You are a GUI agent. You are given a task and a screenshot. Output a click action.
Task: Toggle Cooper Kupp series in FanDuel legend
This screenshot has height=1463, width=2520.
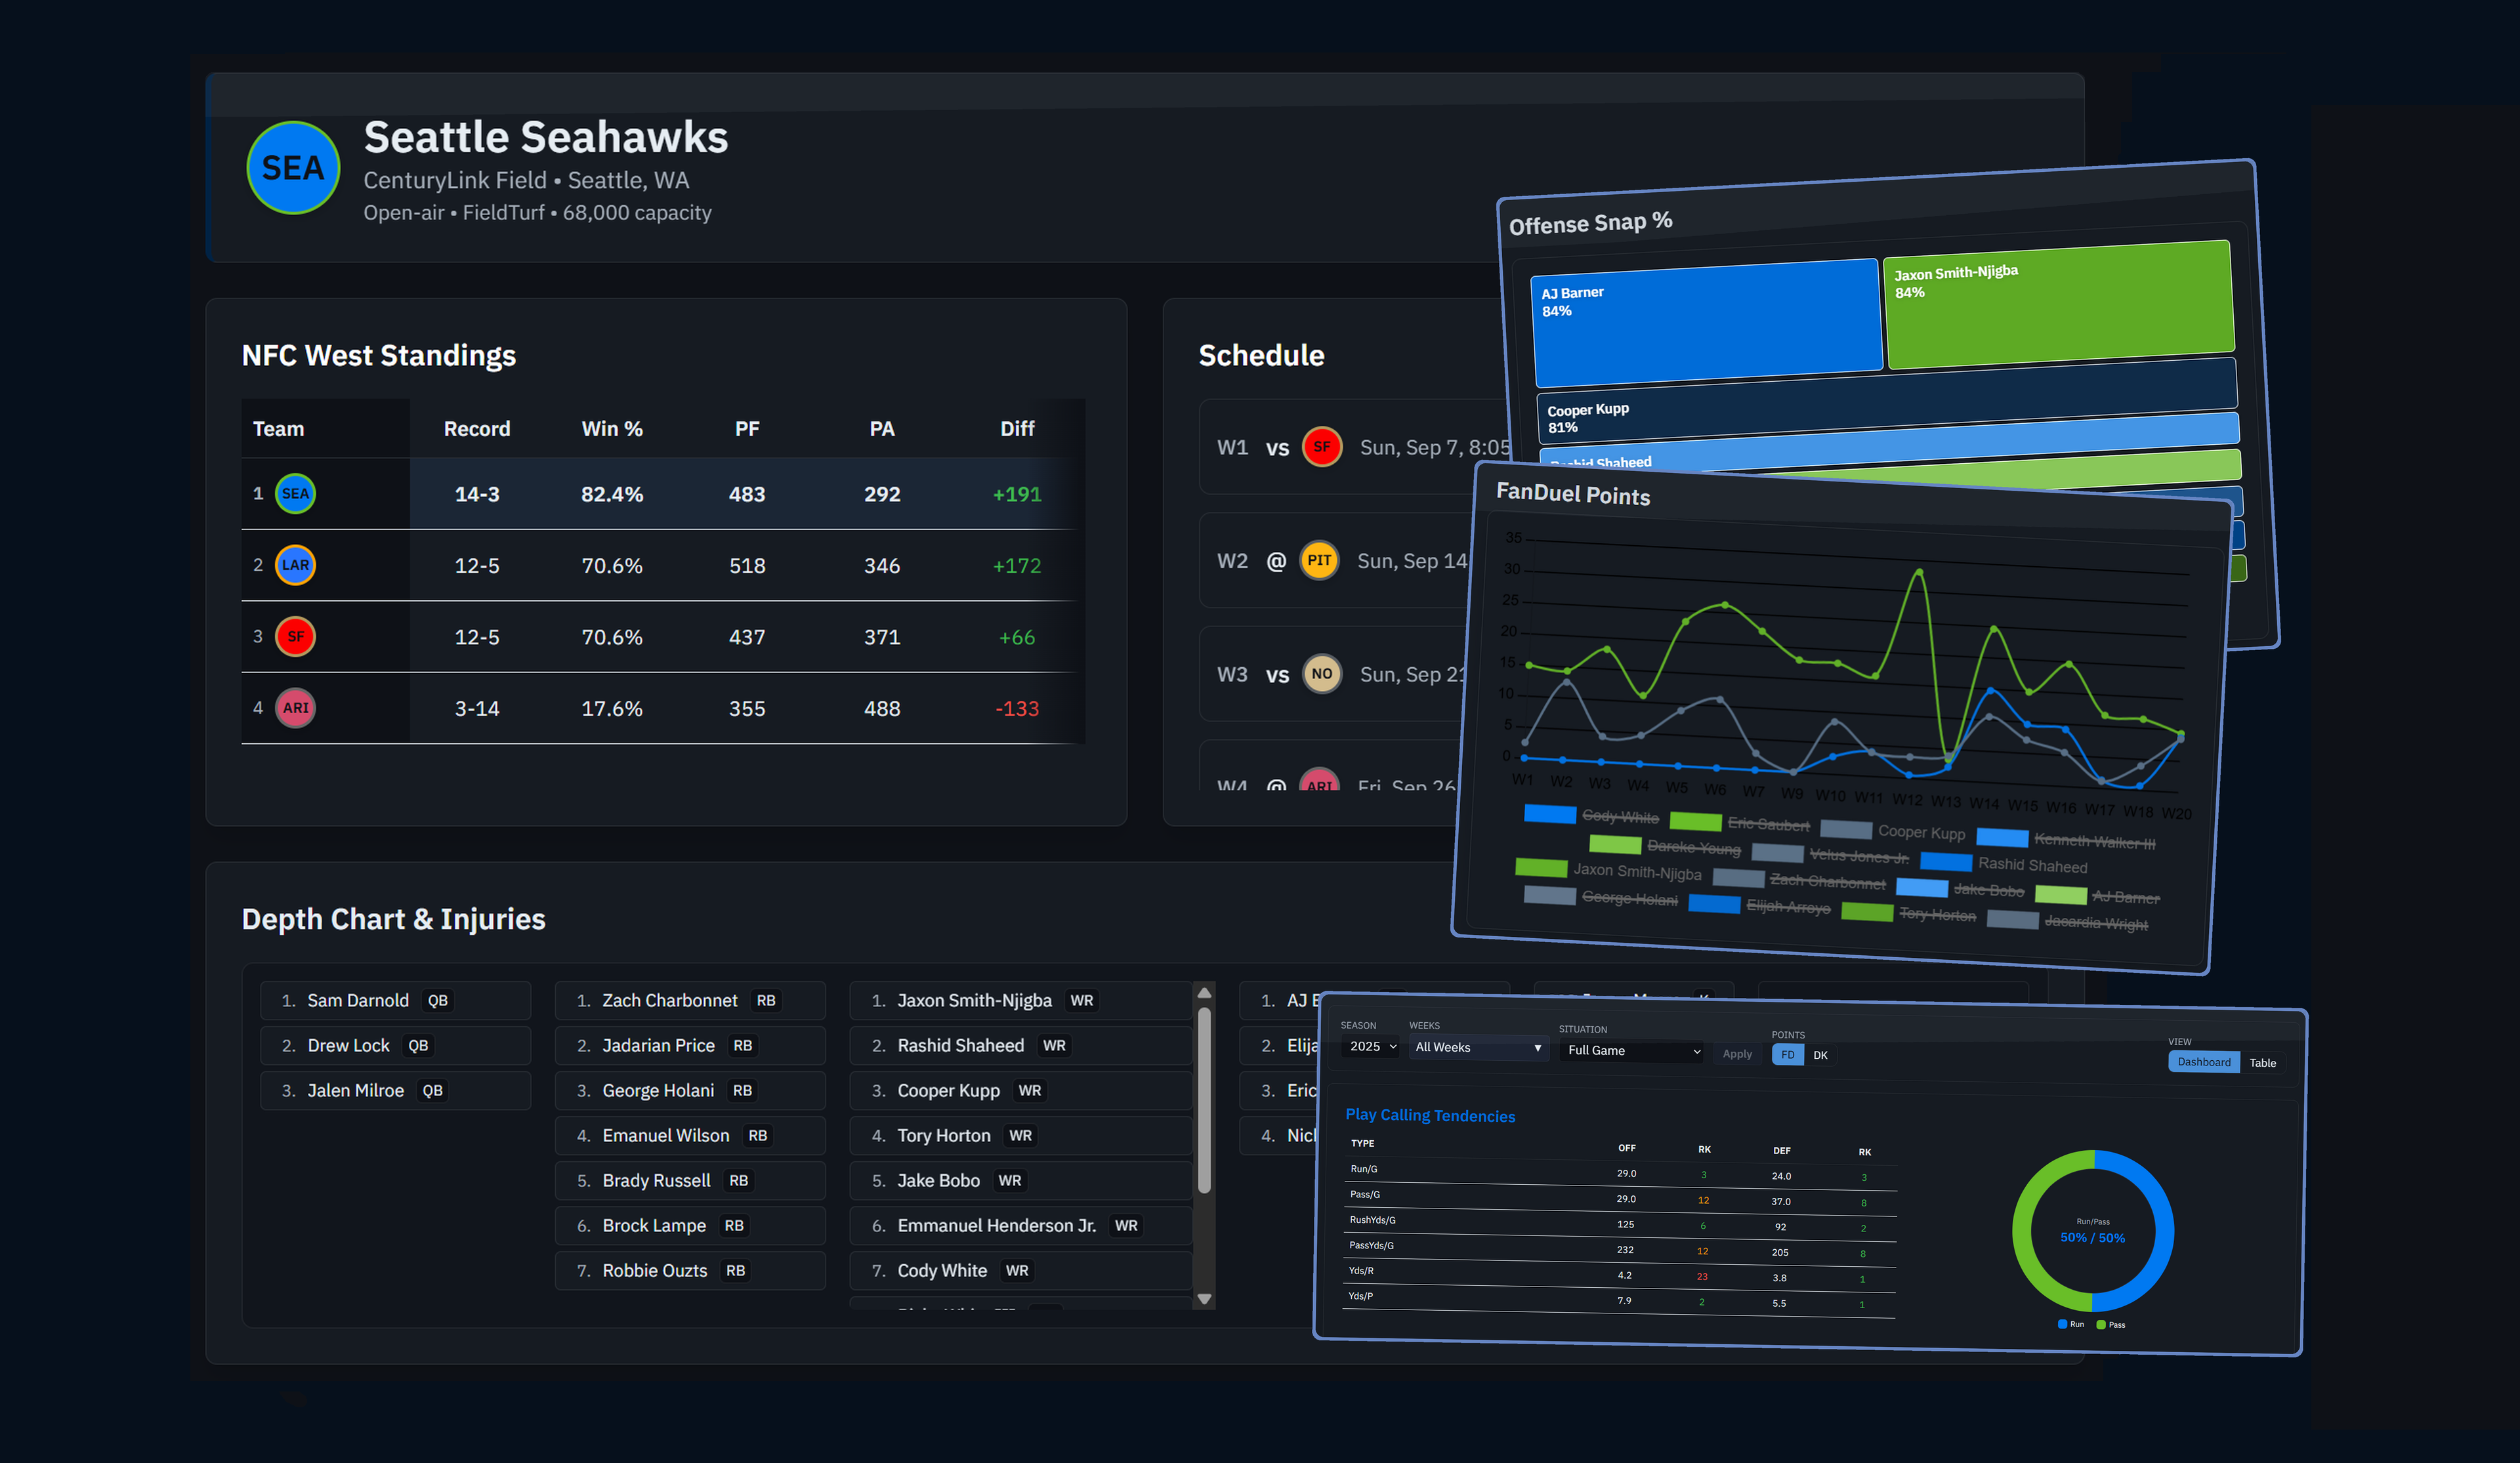tap(1892, 831)
